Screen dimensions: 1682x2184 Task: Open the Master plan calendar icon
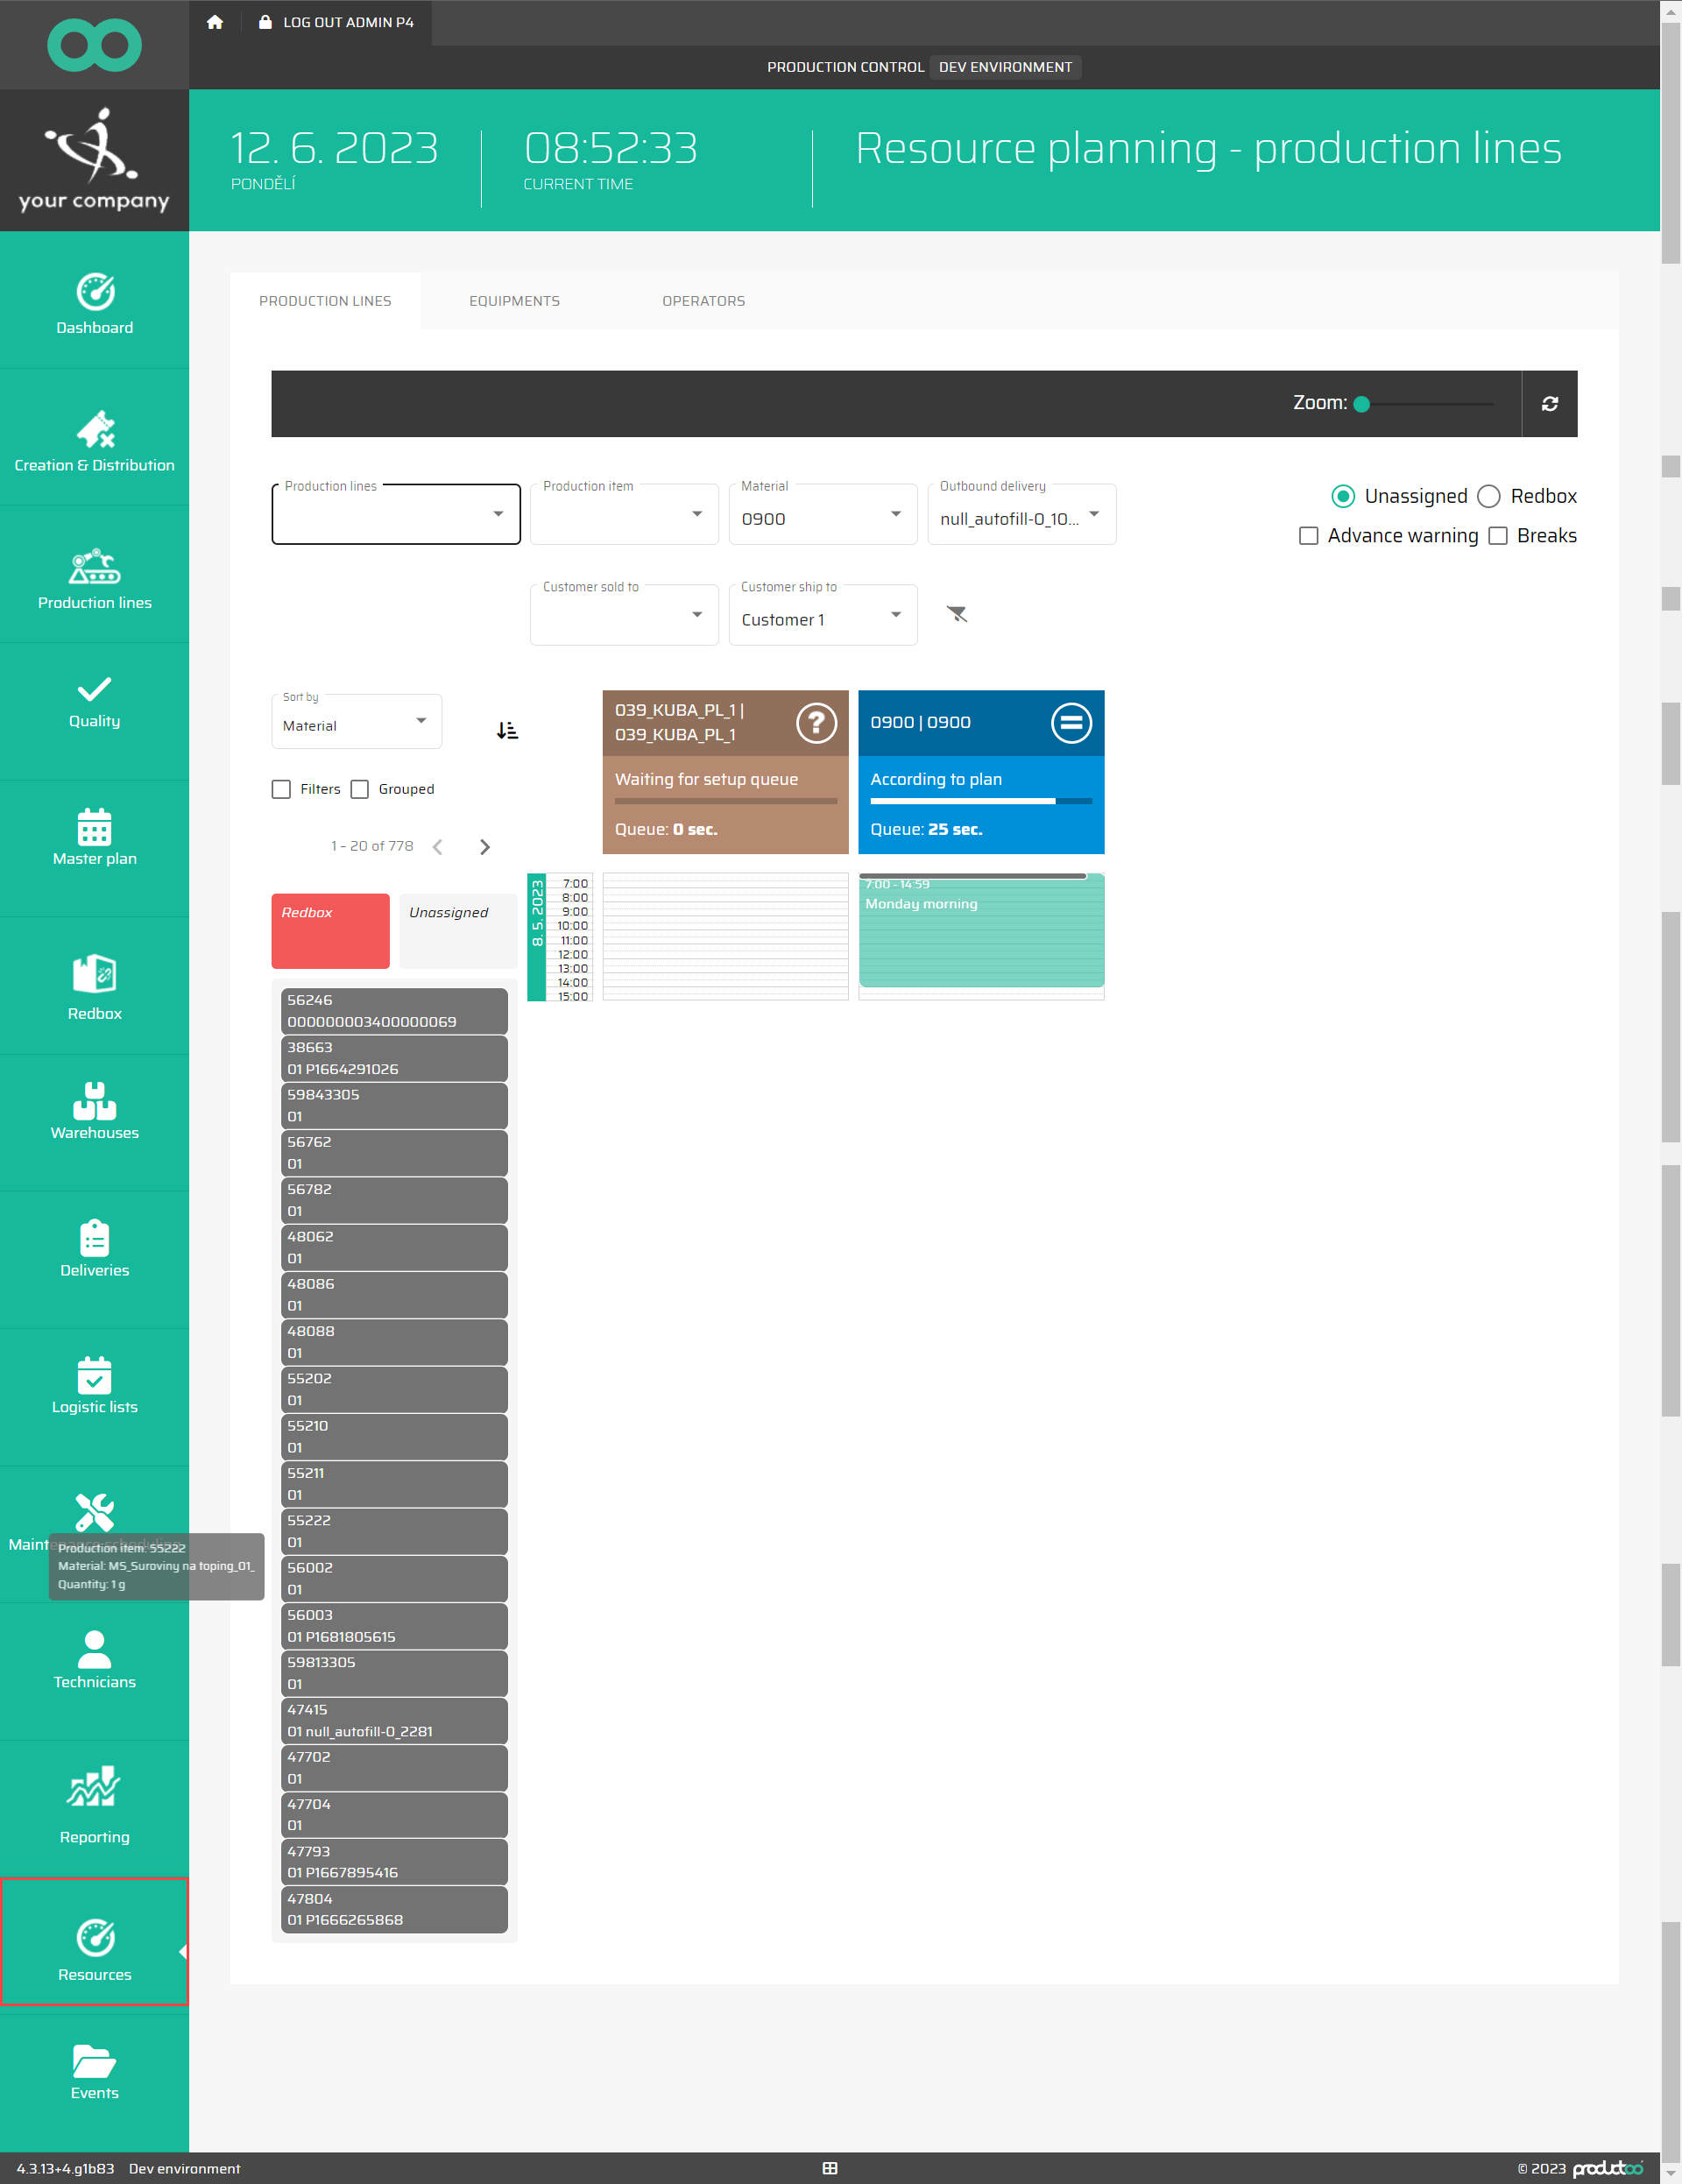pos(94,828)
